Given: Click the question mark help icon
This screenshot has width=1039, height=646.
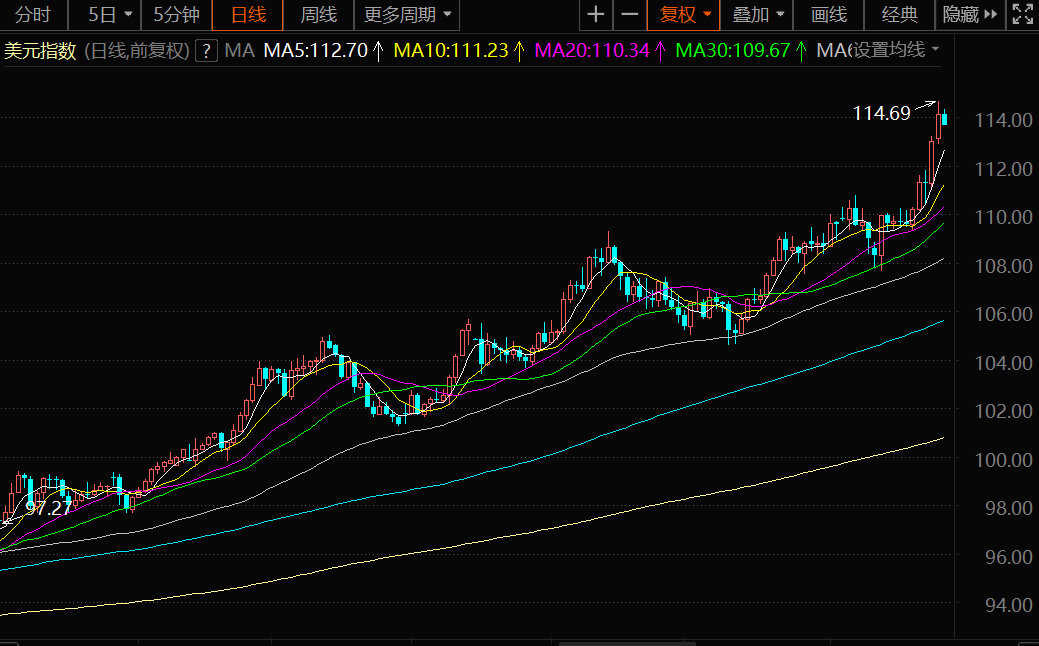Looking at the screenshot, I should click(206, 51).
